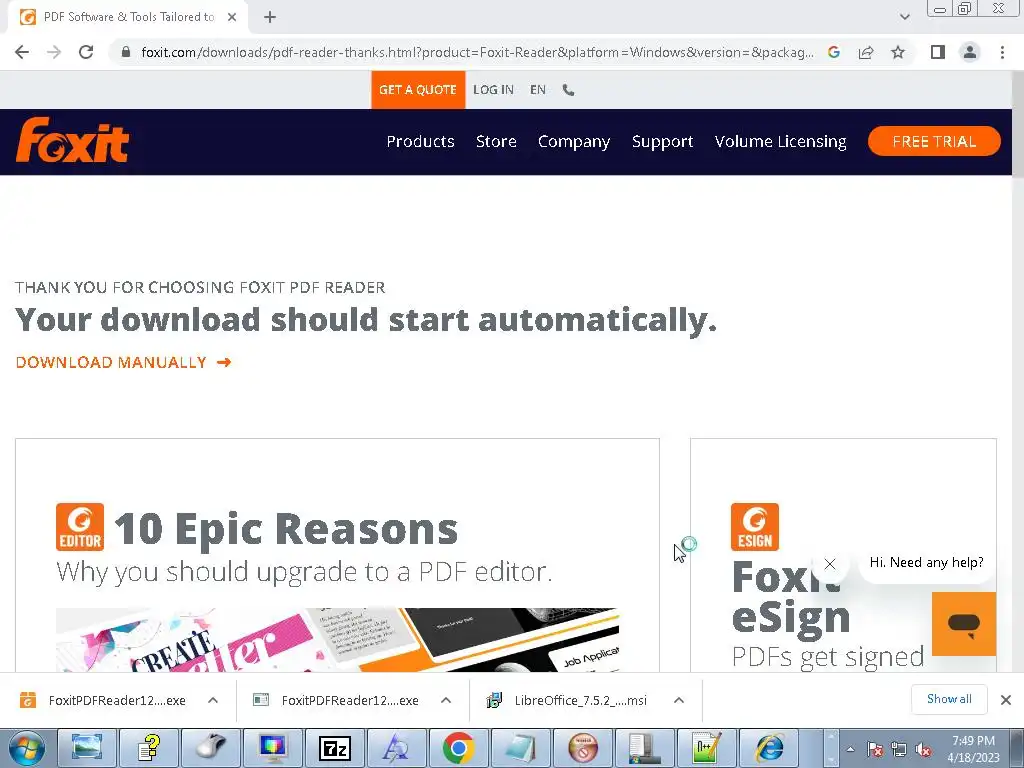
Task: Click the Get a Quote button
Action: [418, 90]
